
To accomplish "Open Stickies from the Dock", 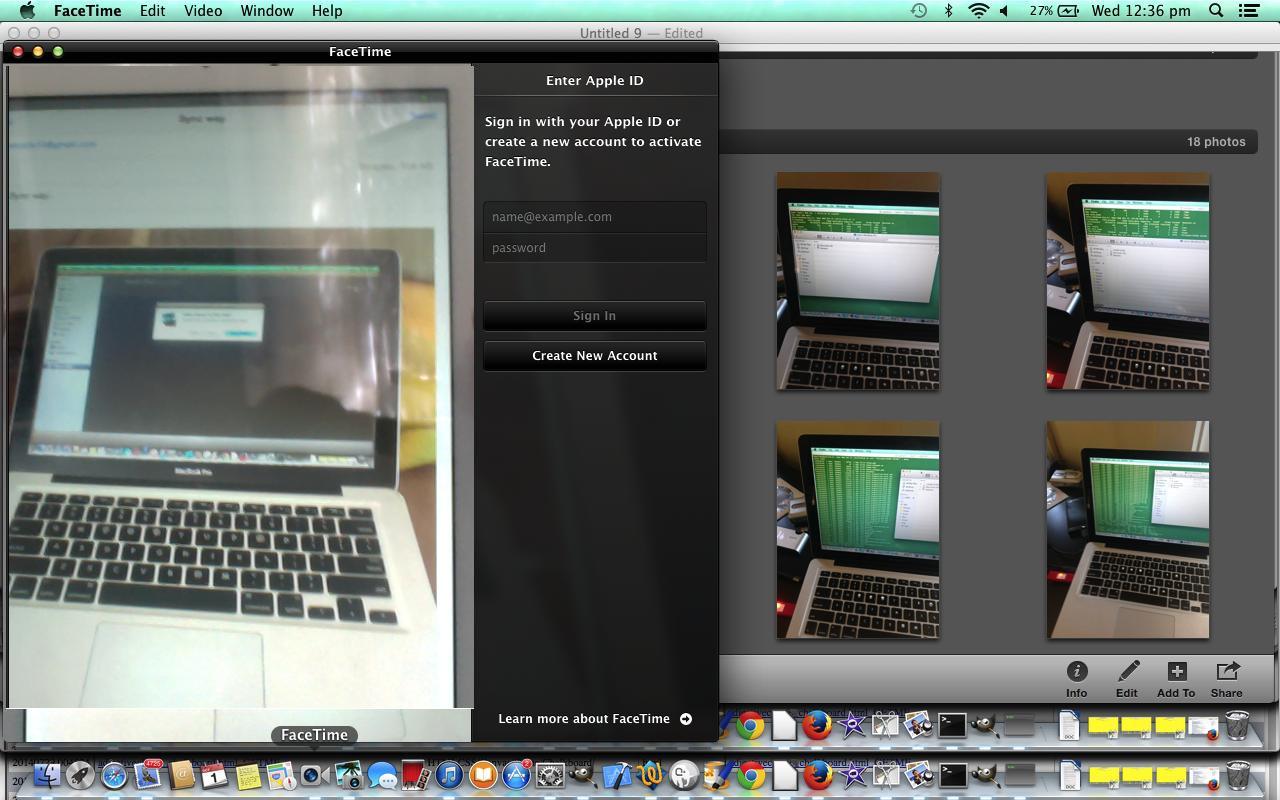I will (248, 776).
